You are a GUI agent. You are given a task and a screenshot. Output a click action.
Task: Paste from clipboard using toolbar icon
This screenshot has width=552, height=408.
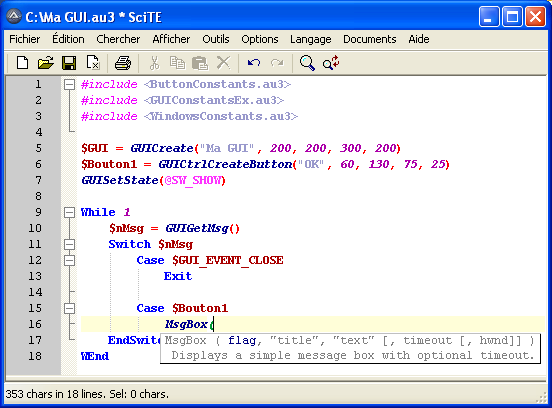pyautogui.click(x=200, y=63)
